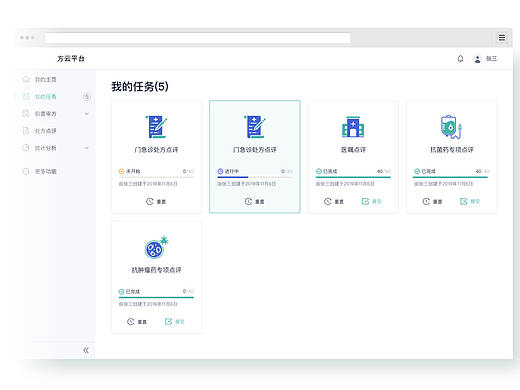Image resolution: width=520 pixels, height=390 pixels.
Task: Open the 抗肿瘤药专项点评 cell icon
Action: (156, 247)
